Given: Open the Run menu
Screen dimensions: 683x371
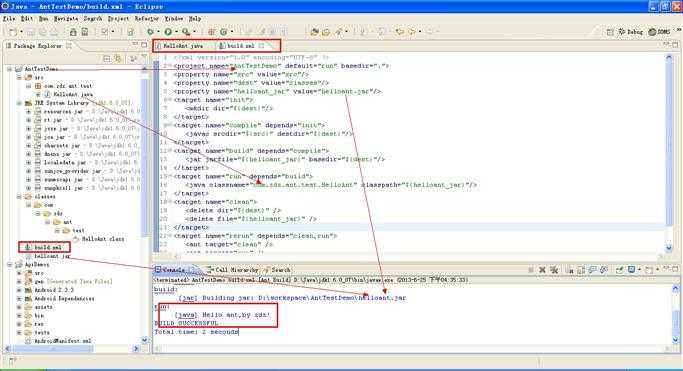Looking at the screenshot, I should (x=44, y=19).
